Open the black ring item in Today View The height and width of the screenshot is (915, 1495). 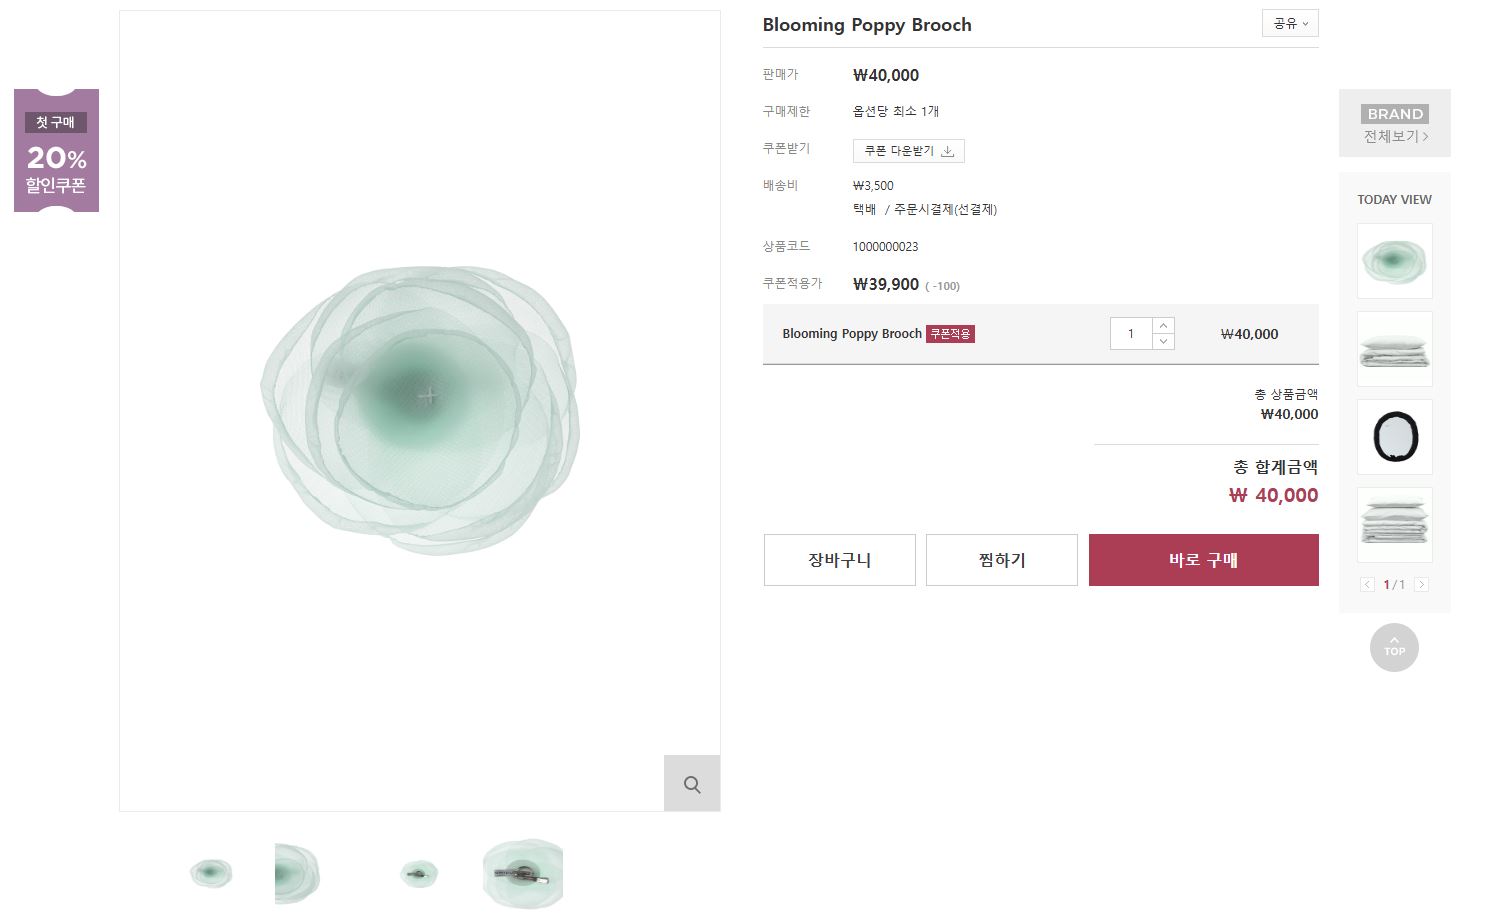[x=1394, y=437]
